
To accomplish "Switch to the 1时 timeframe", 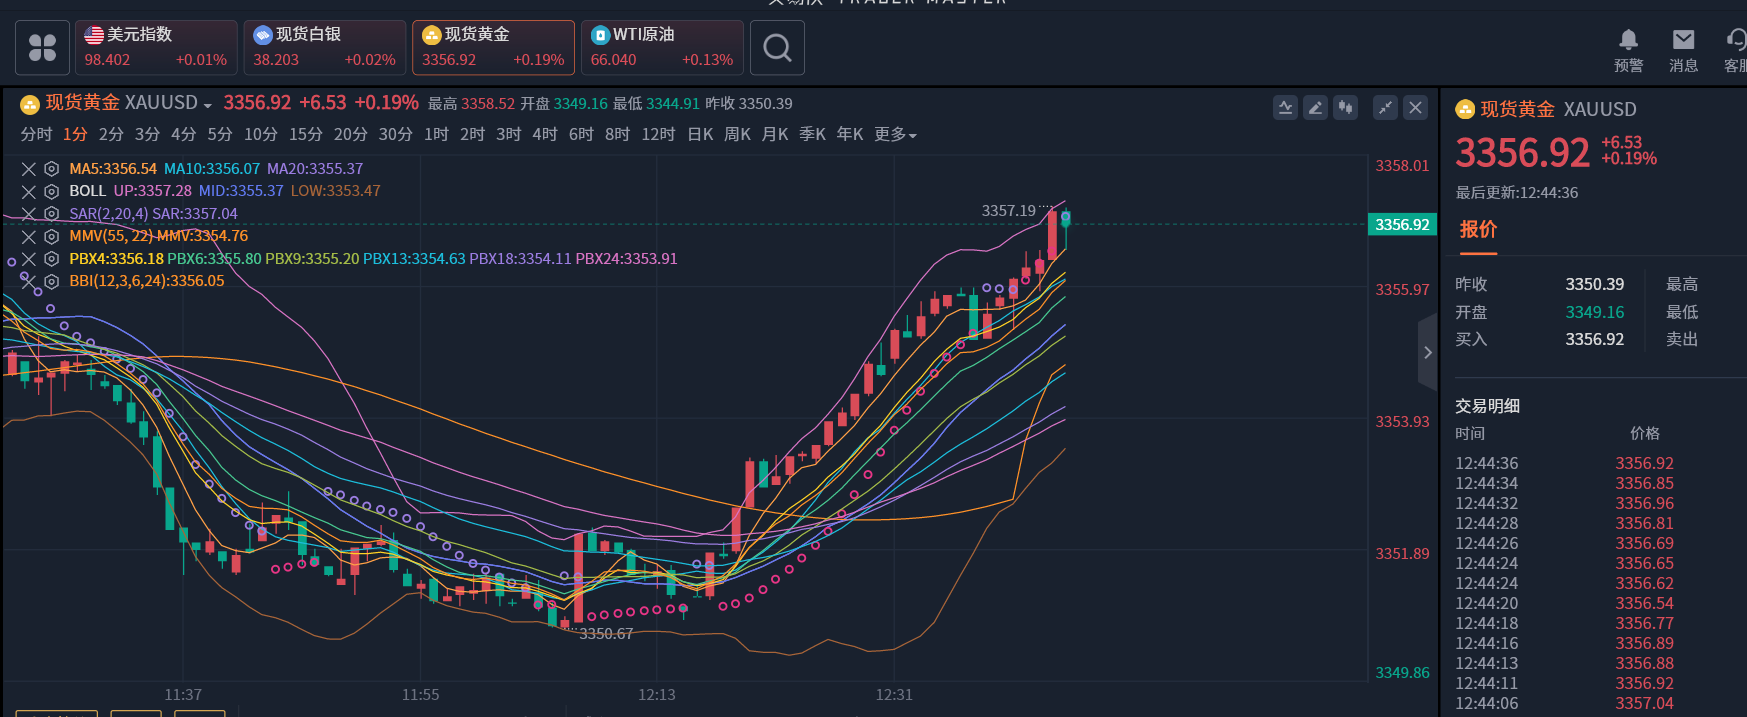I will pos(436,134).
